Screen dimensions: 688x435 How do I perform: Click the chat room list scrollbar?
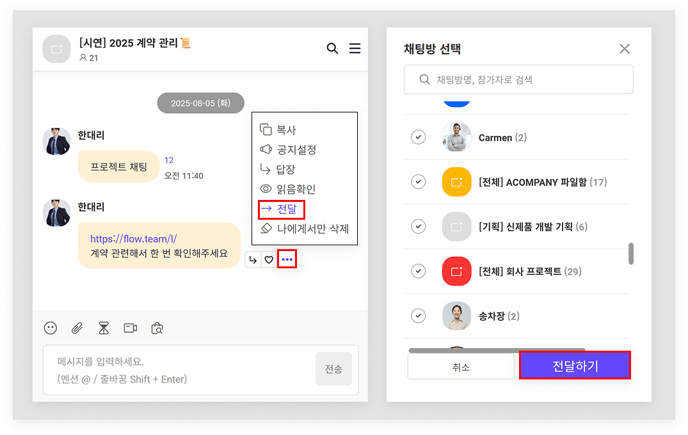tap(630, 254)
